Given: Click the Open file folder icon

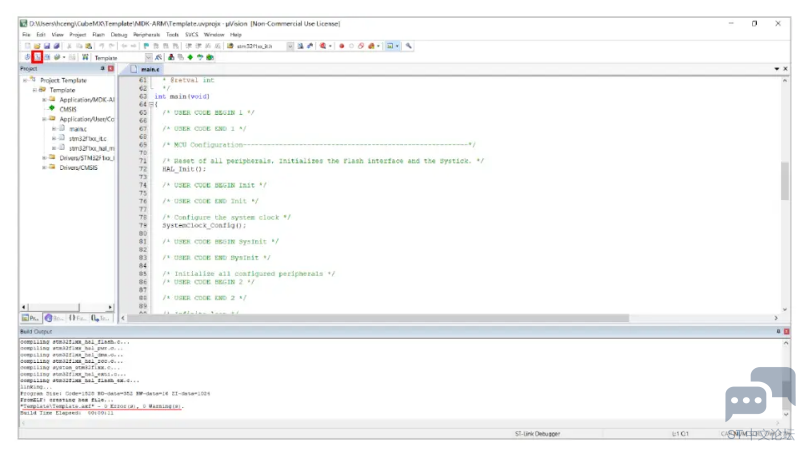Looking at the screenshot, I should click(37, 46).
